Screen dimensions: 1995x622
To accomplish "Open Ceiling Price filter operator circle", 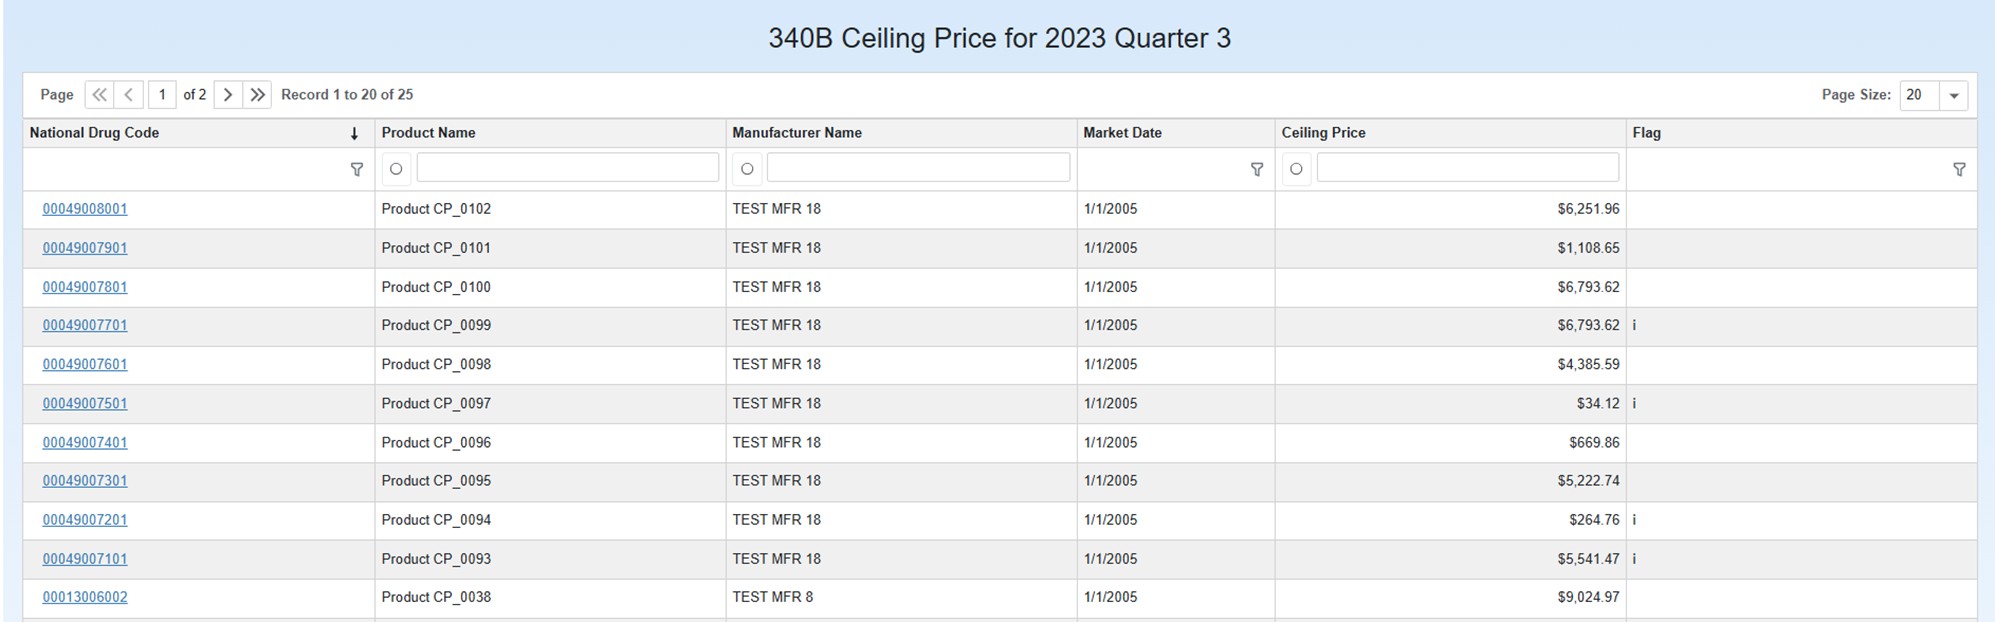I will [x=1296, y=169].
